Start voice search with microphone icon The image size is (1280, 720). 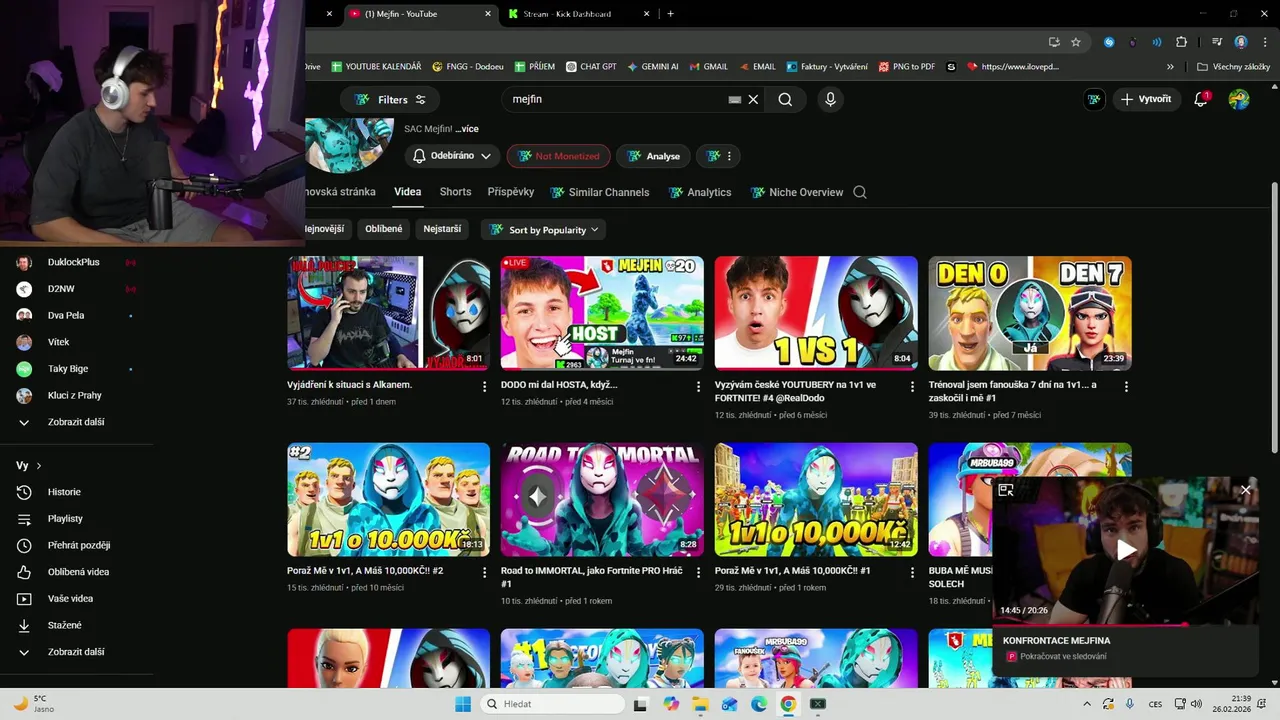pyautogui.click(x=830, y=99)
